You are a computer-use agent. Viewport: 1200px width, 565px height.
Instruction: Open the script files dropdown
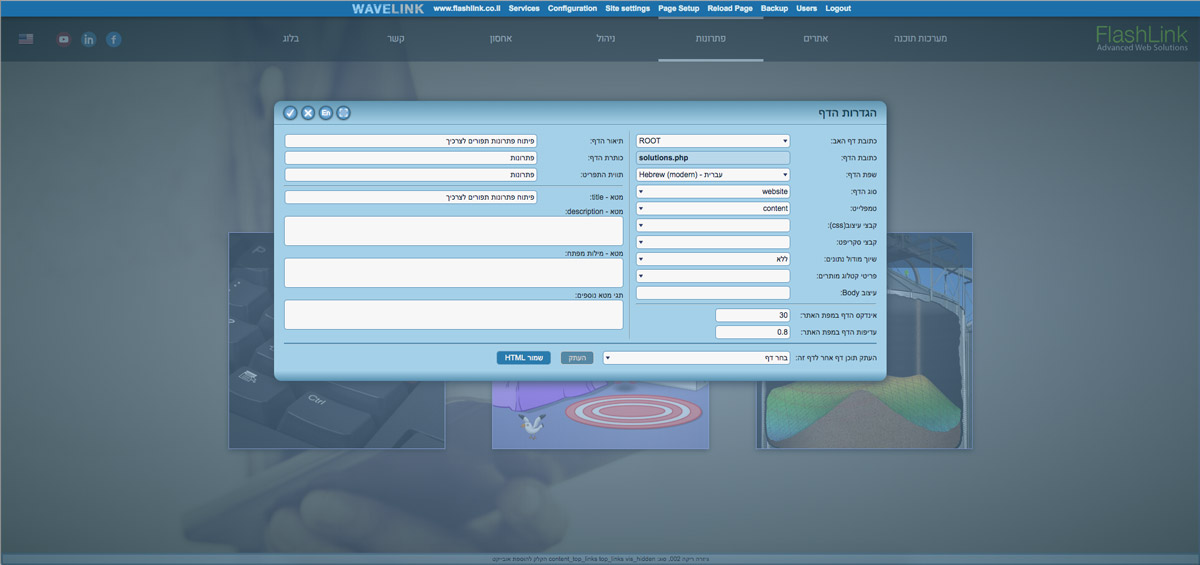713,242
